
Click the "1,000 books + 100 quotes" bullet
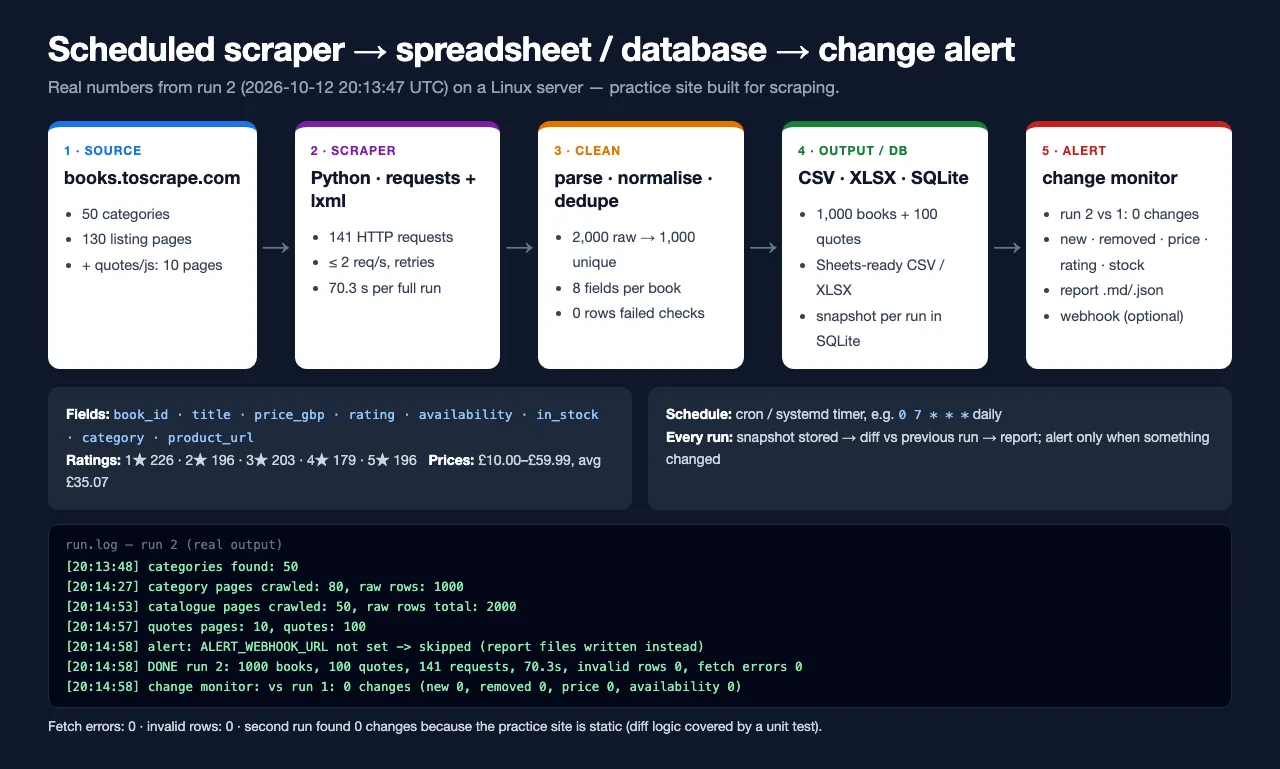[x=877, y=226]
